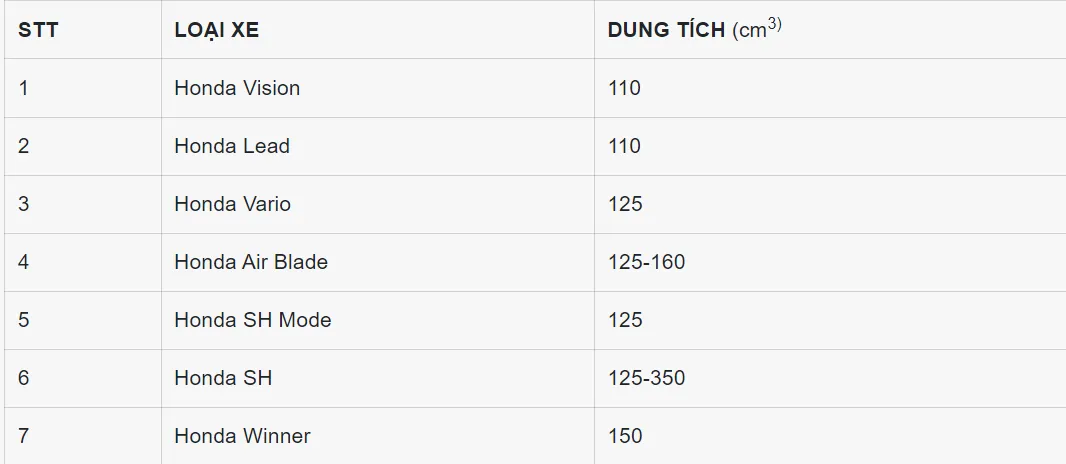Select the Honda Vision cell
Image resolution: width=1066 pixels, height=464 pixels.
[237, 88]
